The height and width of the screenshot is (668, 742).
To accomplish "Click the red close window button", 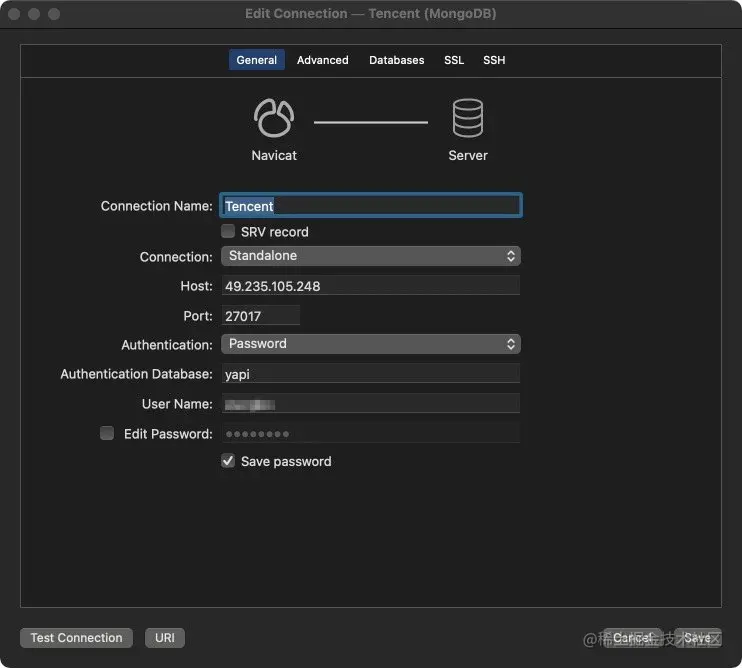I will coord(14,14).
